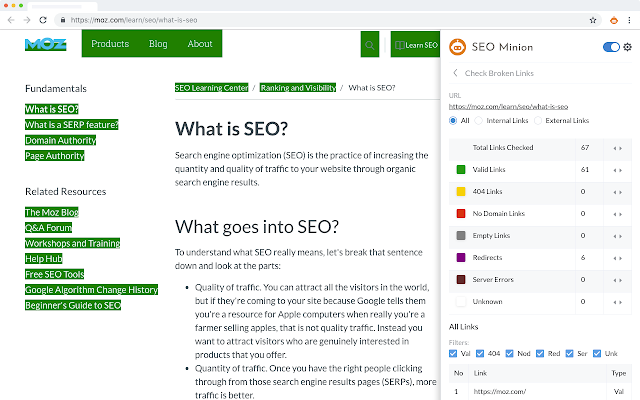Open the Chrome three-dot menu
640x400 pixels.
pyautogui.click(x=626, y=19)
